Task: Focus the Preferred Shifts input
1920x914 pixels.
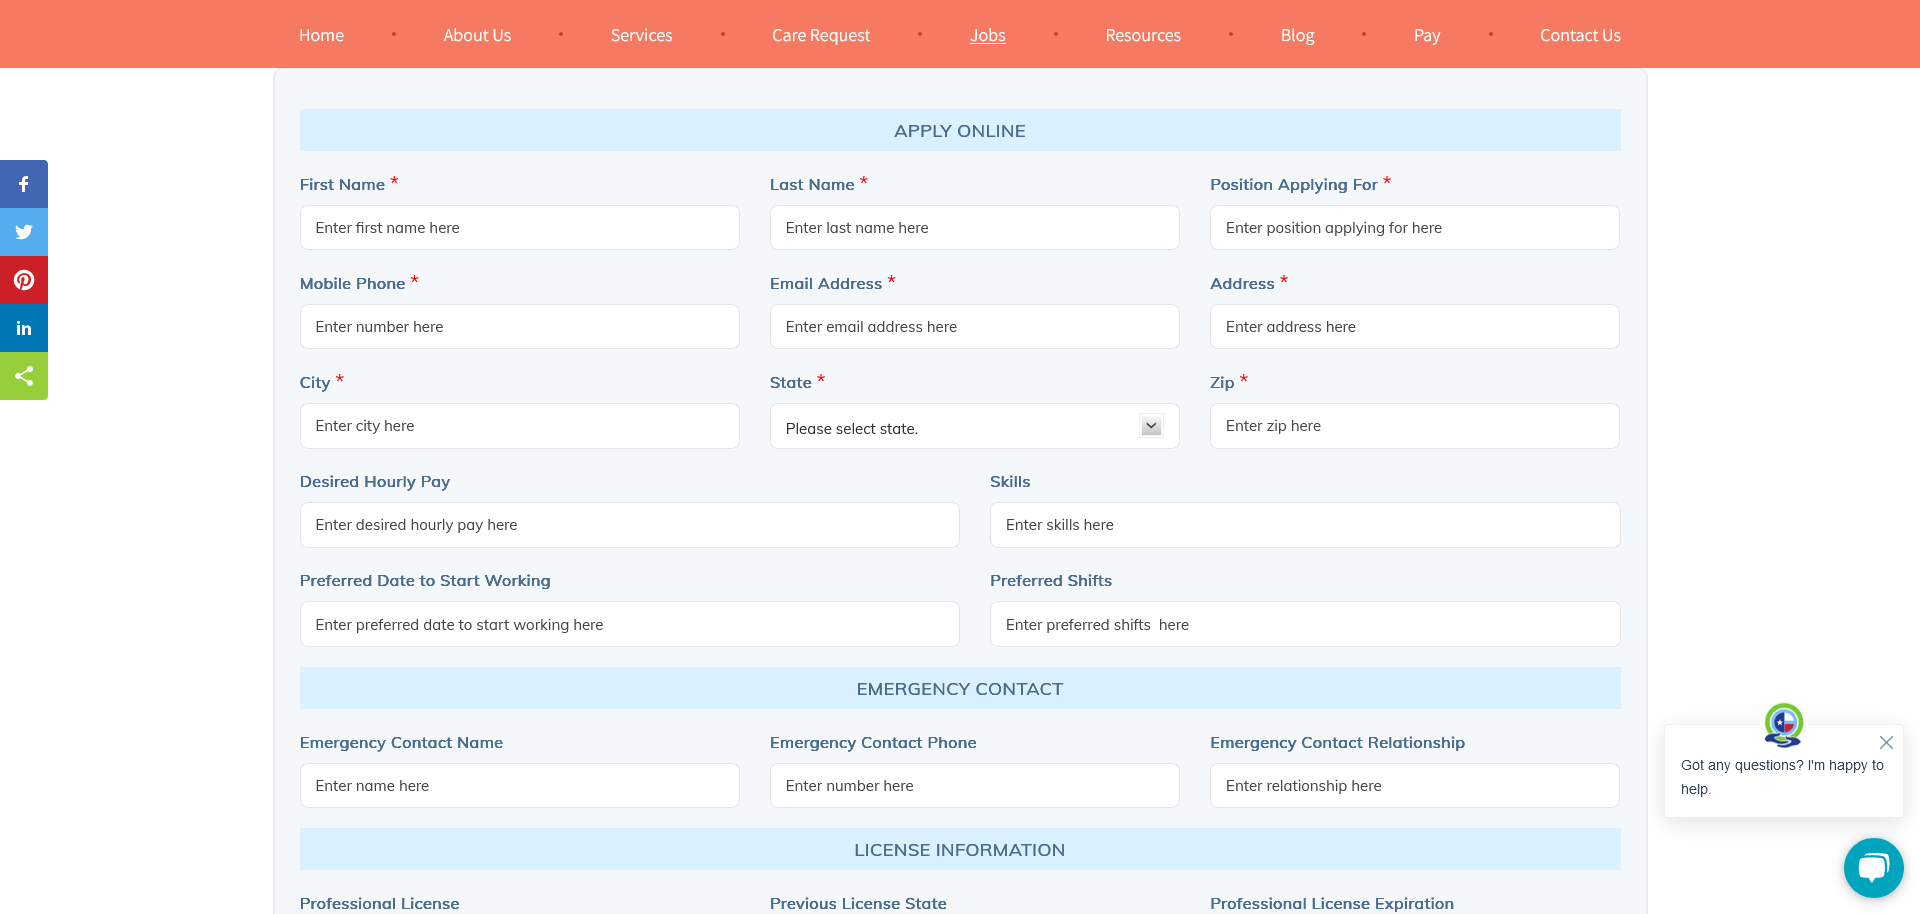Action: point(1304,625)
